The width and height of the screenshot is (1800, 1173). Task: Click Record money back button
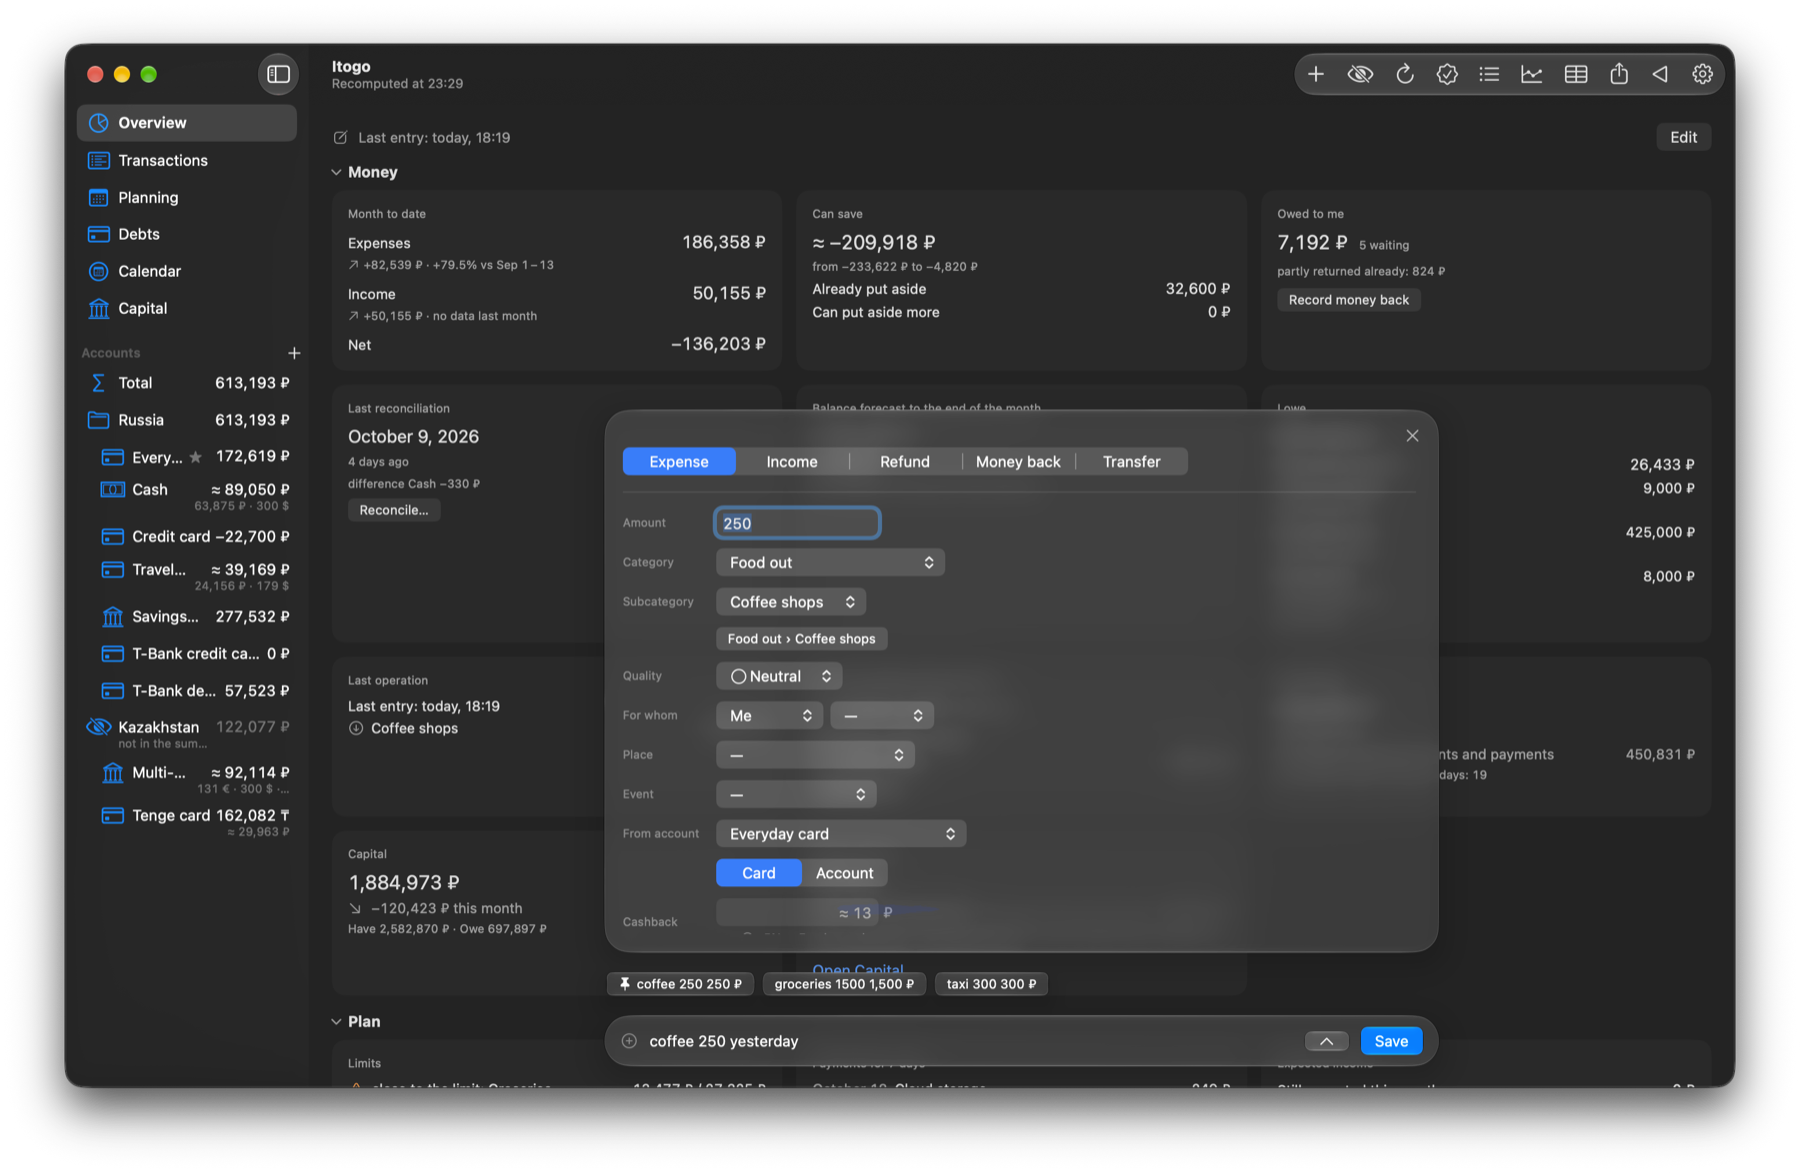1349,300
